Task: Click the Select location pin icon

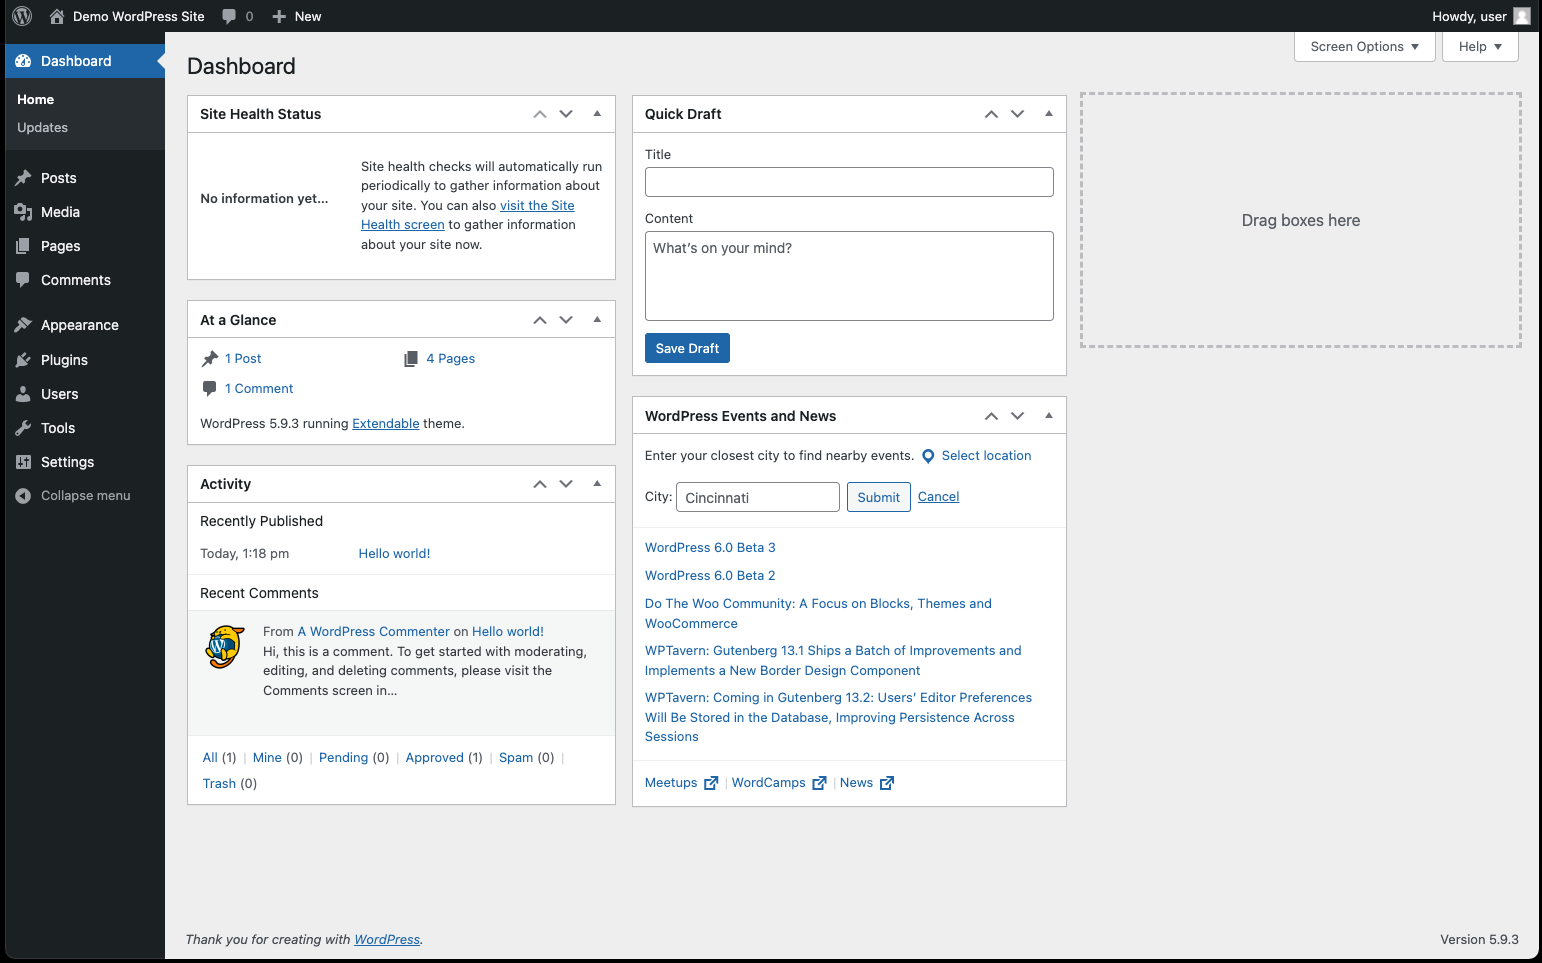Action: pyautogui.click(x=928, y=456)
